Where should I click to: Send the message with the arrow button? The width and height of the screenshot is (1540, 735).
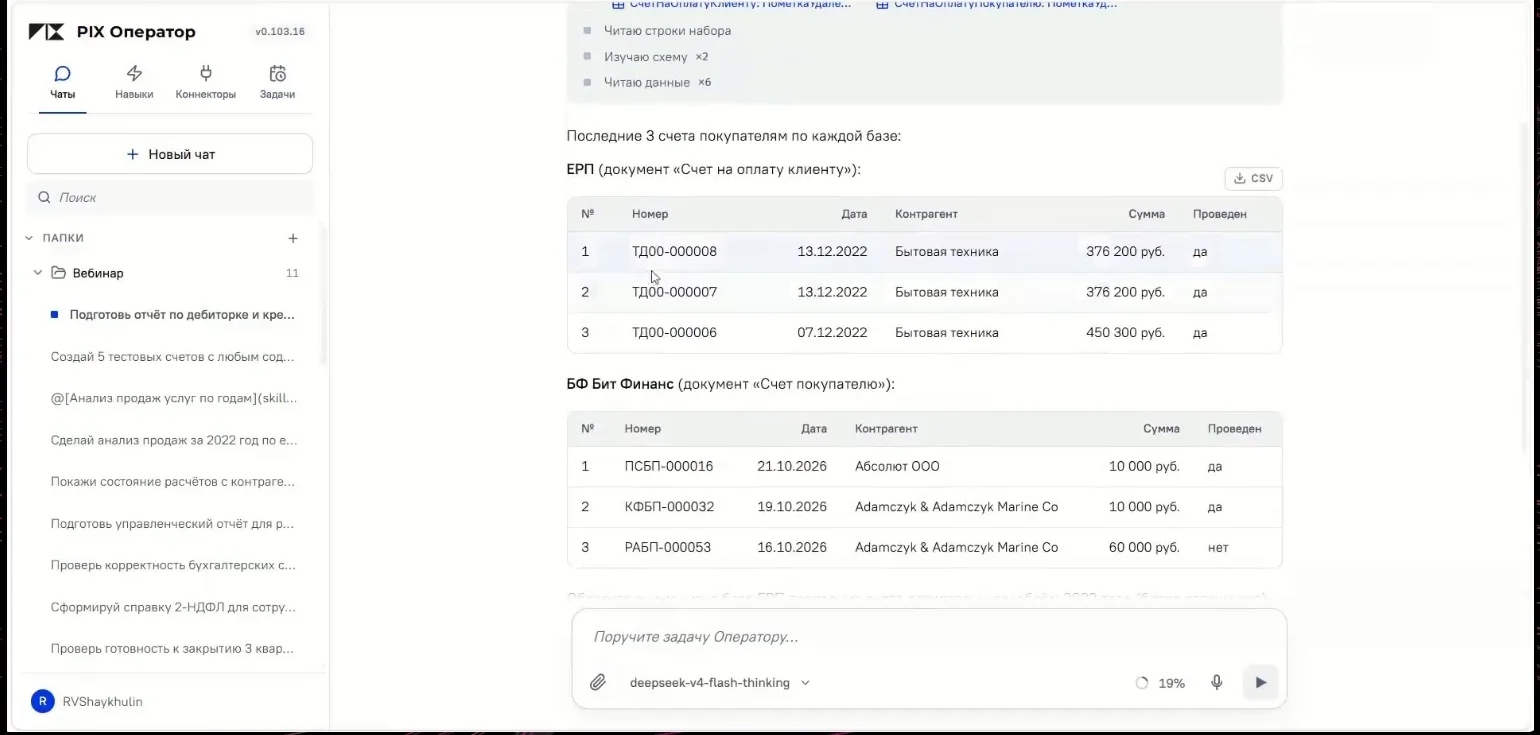tap(1260, 683)
